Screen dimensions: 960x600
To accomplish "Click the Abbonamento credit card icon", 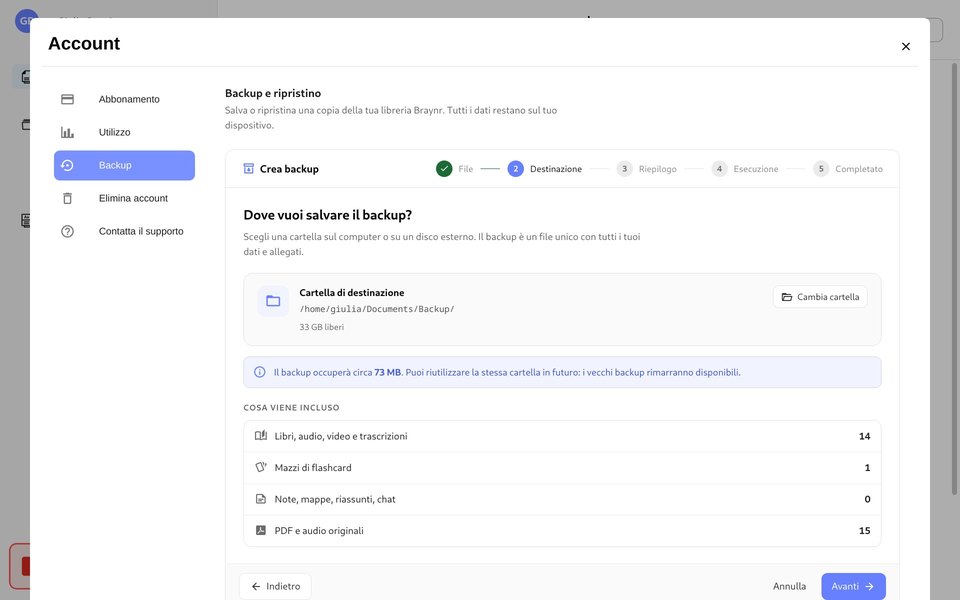I will coord(67,99).
